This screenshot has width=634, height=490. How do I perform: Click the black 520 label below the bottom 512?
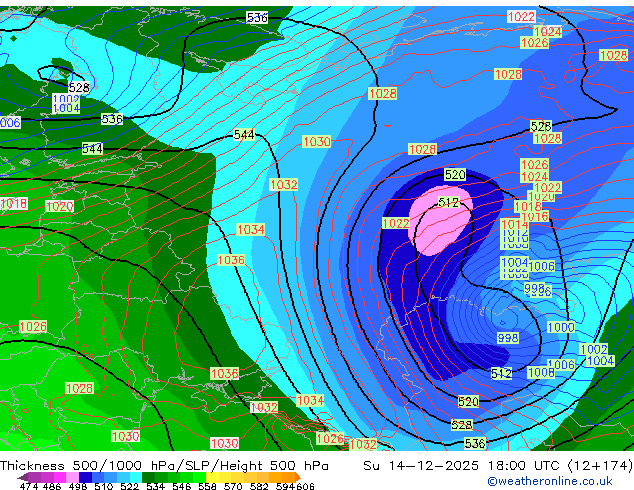point(468,401)
